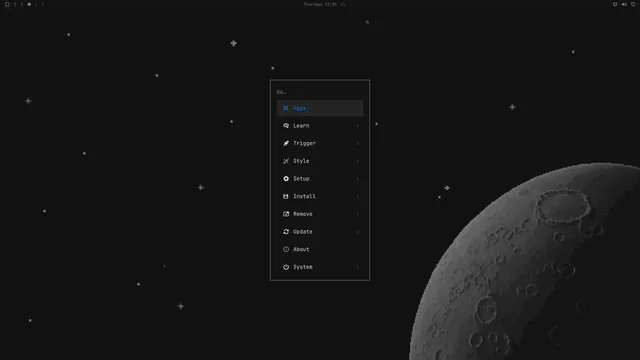The height and width of the screenshot is (360, 640).
Task: Expand the Trigger submenu chevron
Action: [358, 143]
